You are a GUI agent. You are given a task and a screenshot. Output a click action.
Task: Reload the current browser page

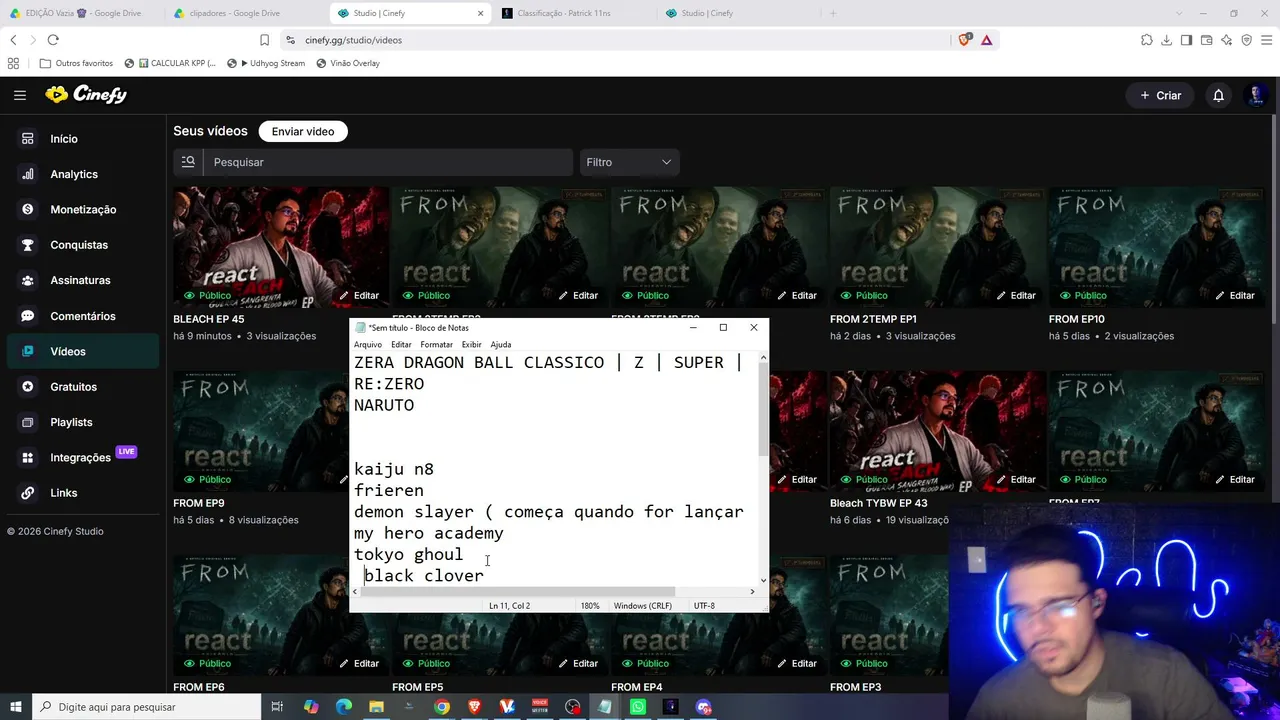pos(53,40)
